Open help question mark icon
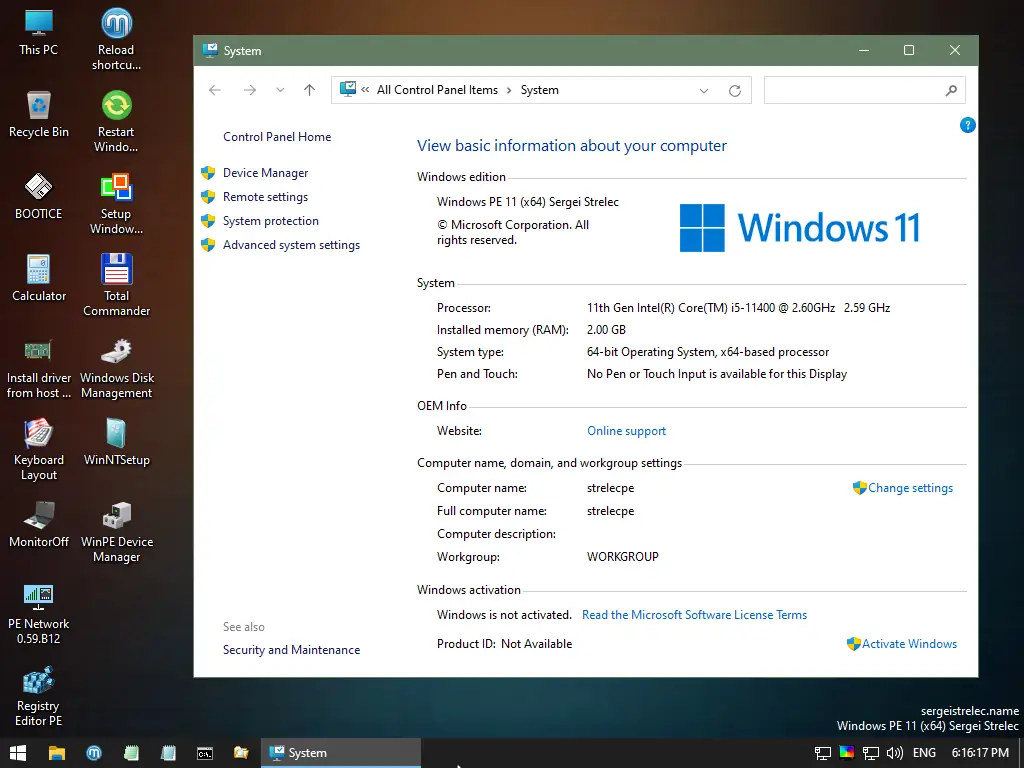Image resolution: width=1024 pixels, height=768 pixels. [967, 125]
